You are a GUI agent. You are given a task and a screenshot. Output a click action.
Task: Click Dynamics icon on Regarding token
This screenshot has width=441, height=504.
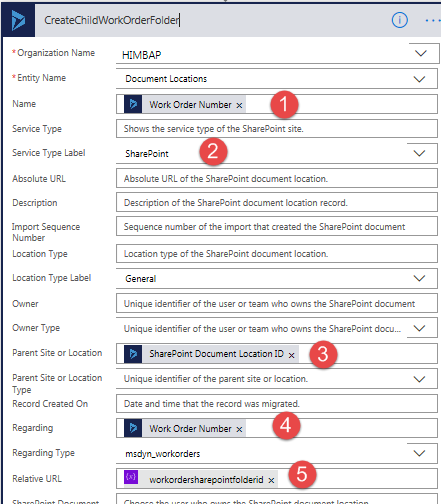tap(133, 428)
